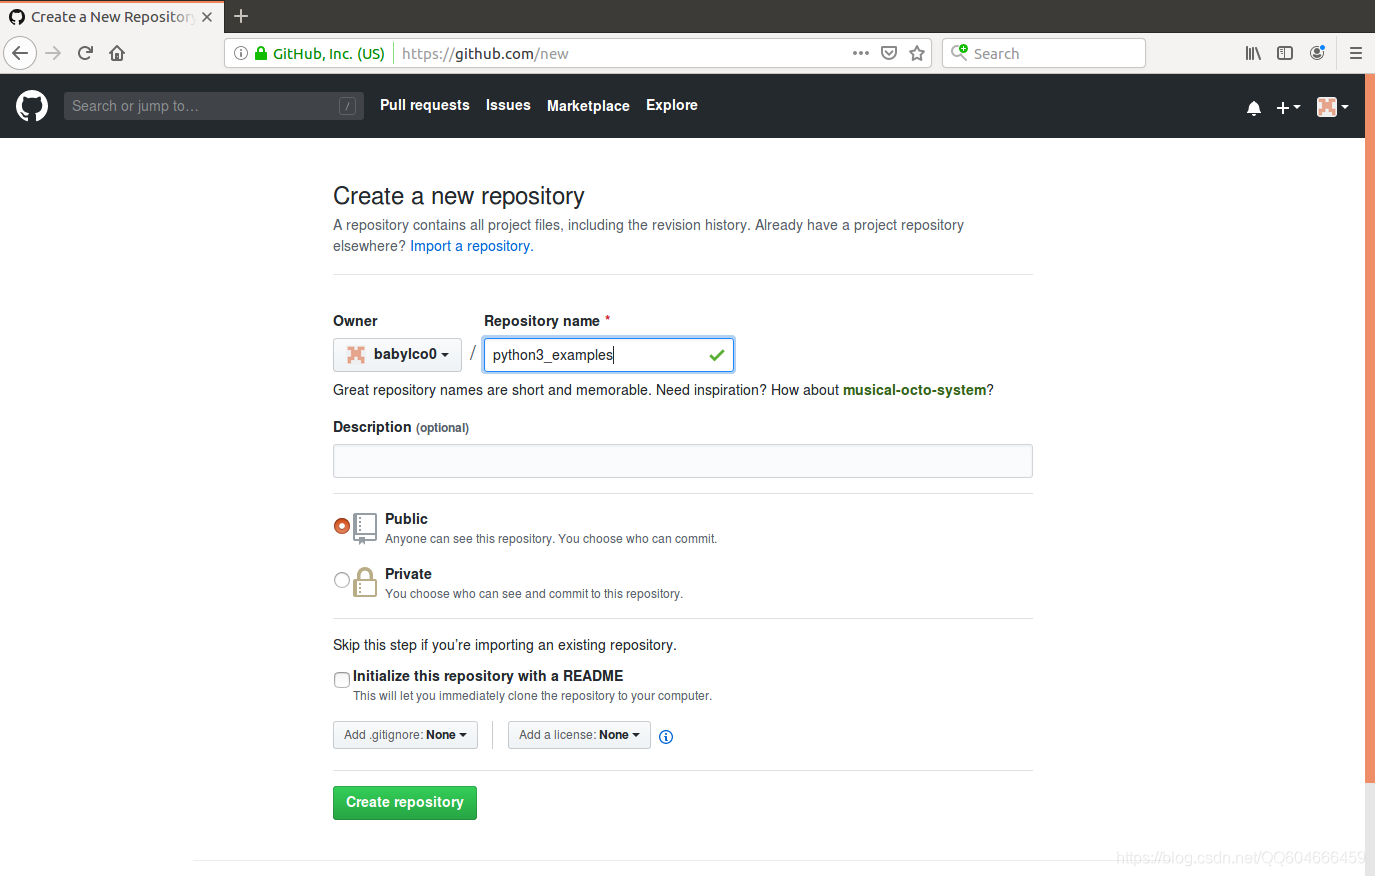Open Issues in the header

508,105
